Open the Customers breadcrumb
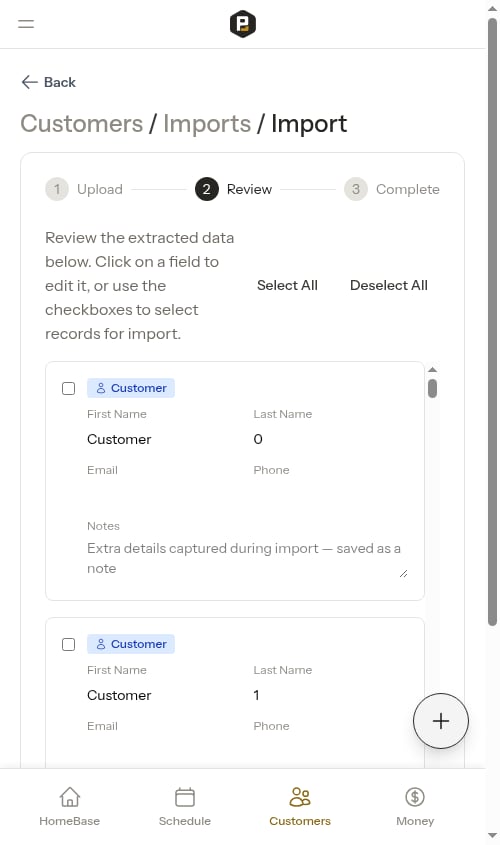Screen dimensions: 500x845 tap(82, 123)
